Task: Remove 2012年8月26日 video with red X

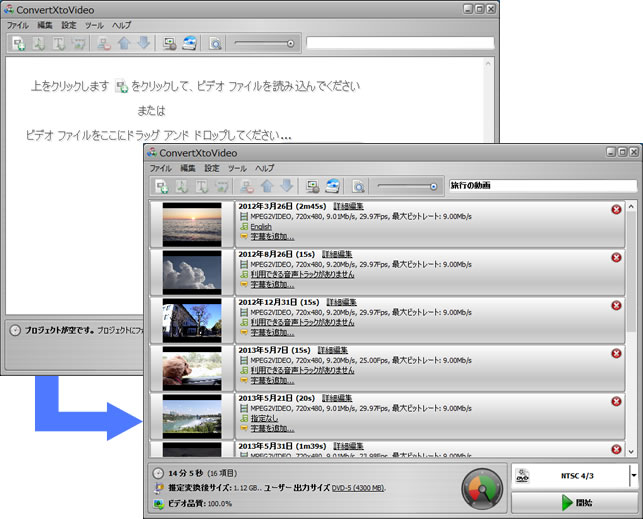Action: click(616, 257)
